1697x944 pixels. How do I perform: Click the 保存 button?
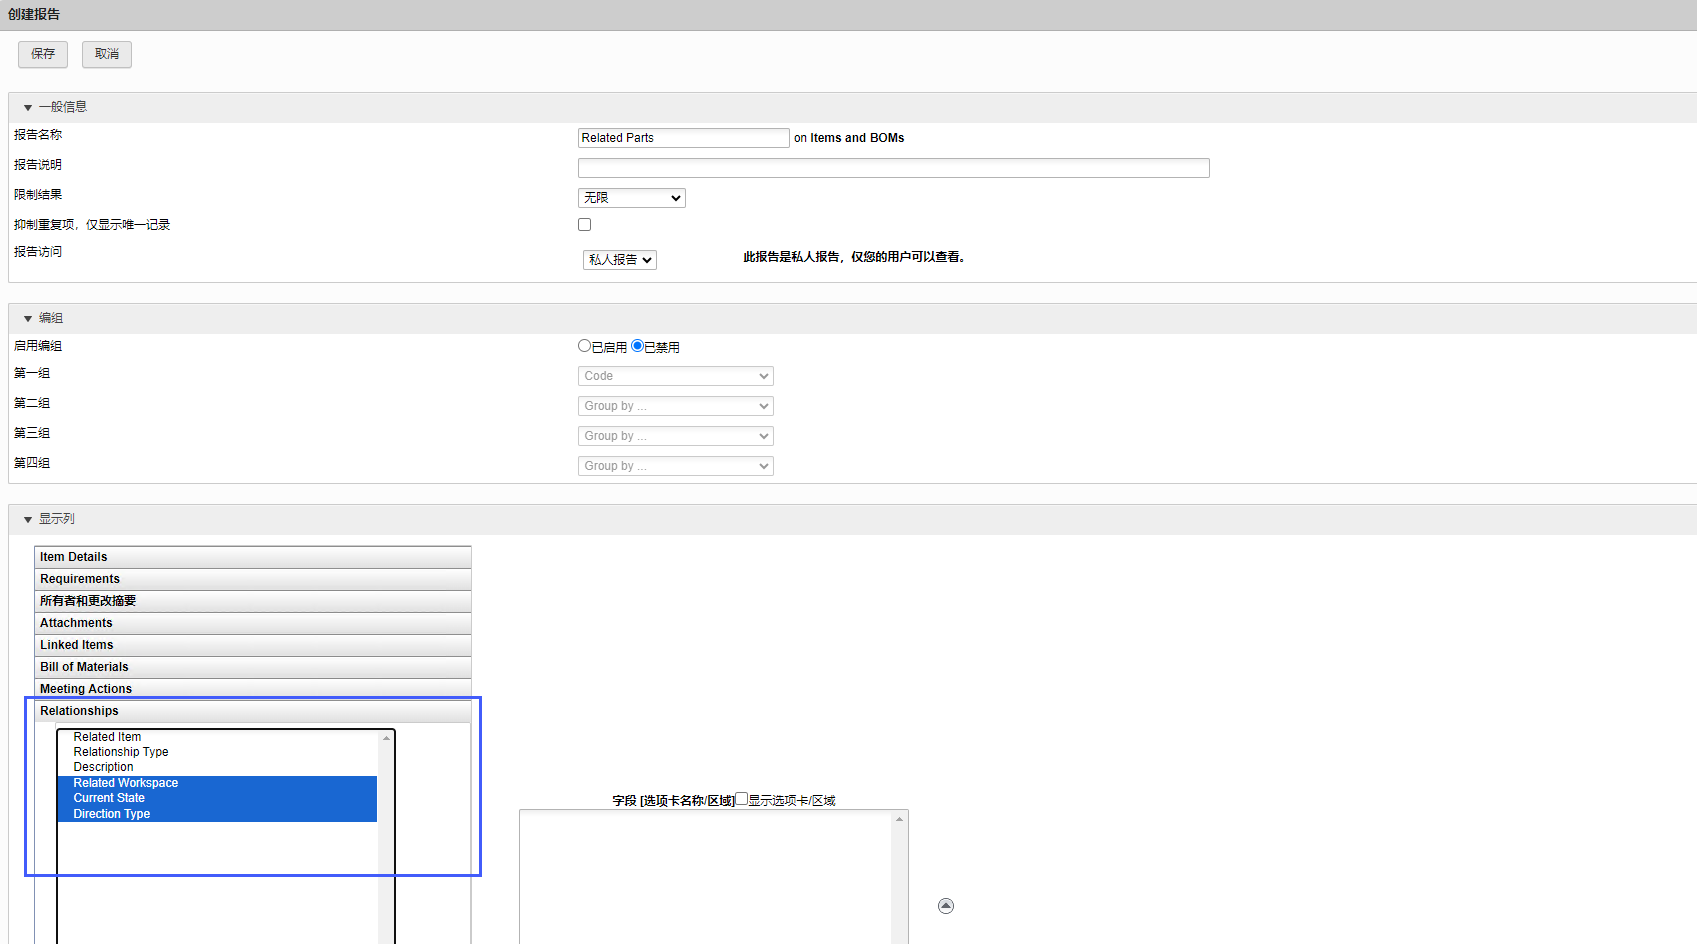(43, 54)
